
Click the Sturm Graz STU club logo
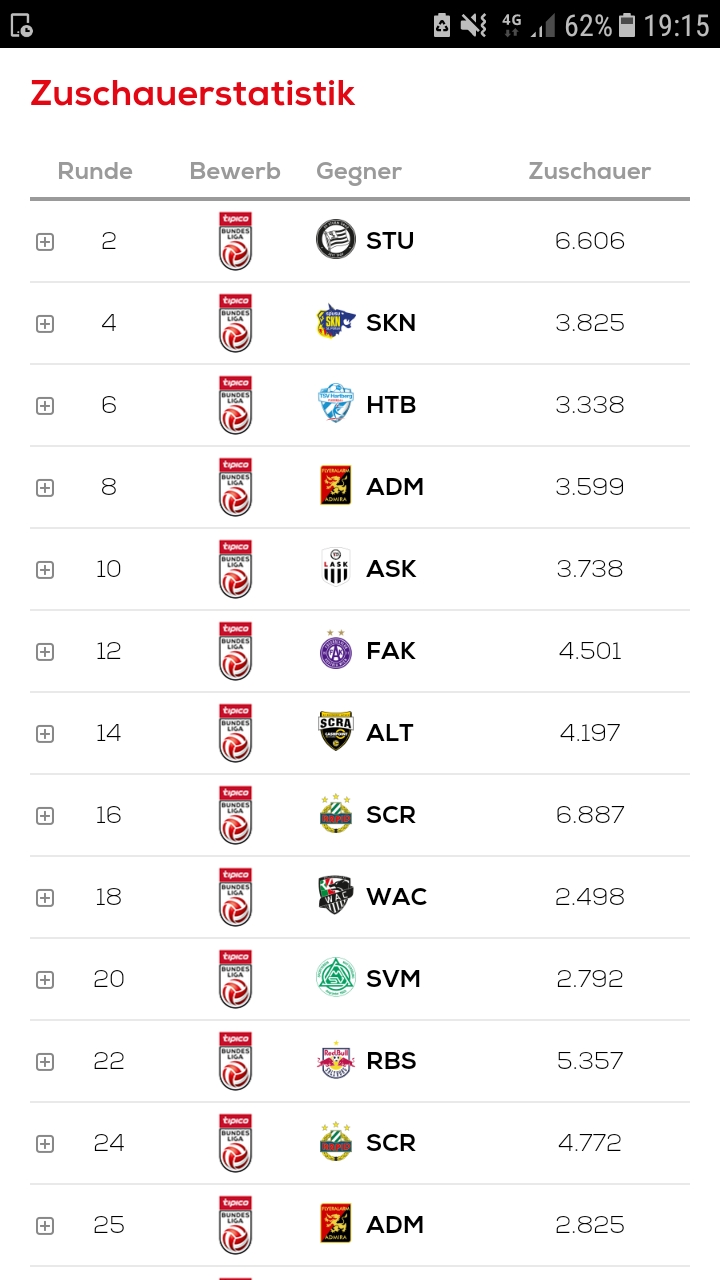[336, 241]
